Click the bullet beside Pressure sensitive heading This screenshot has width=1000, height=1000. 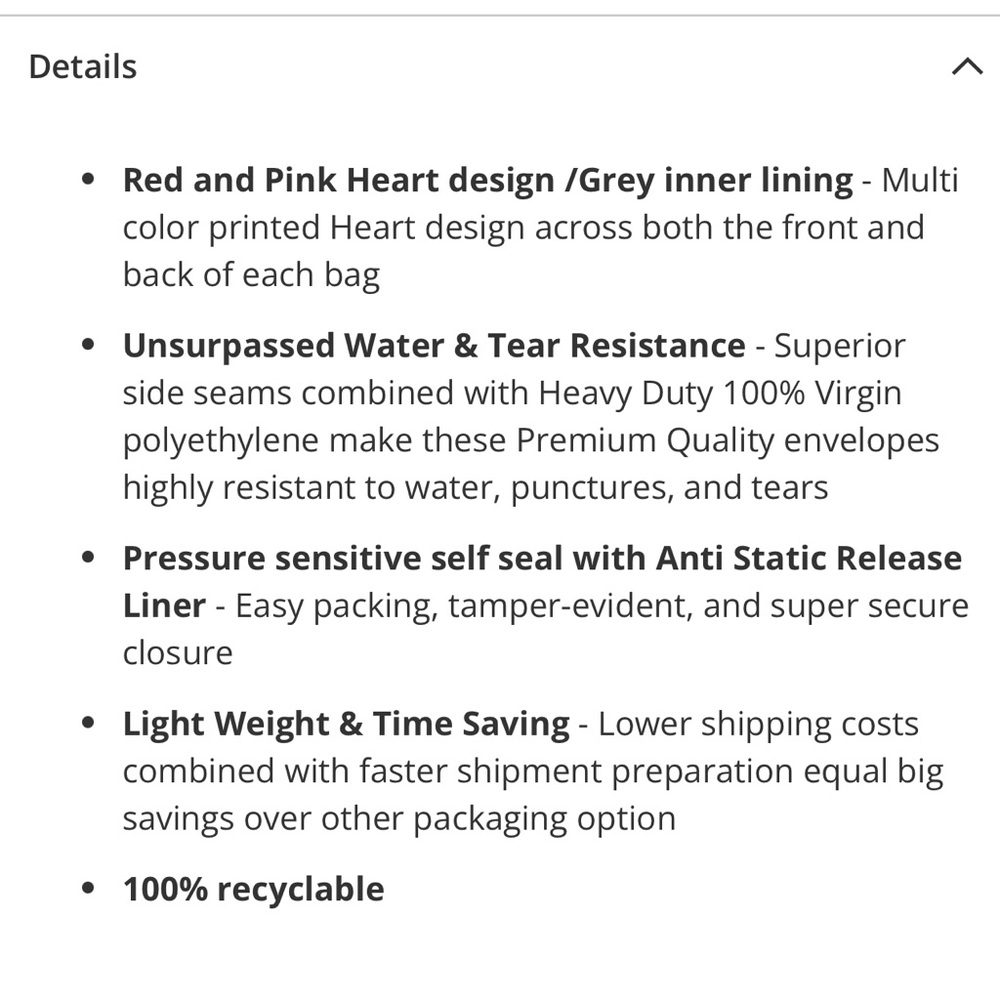click(x=89, y=557)
